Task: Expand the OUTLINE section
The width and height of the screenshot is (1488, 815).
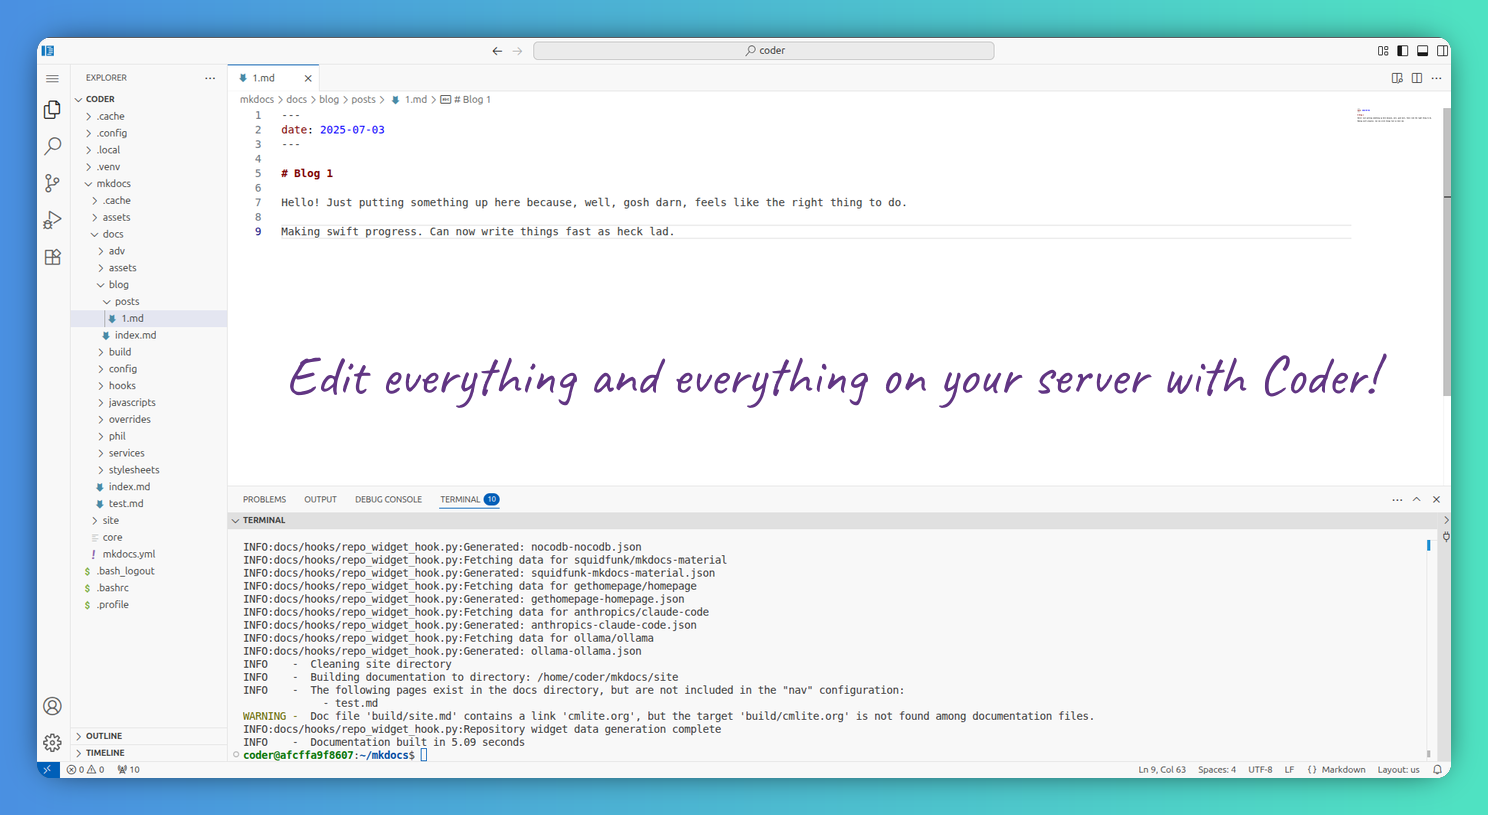Action: (x=103, y=736)
